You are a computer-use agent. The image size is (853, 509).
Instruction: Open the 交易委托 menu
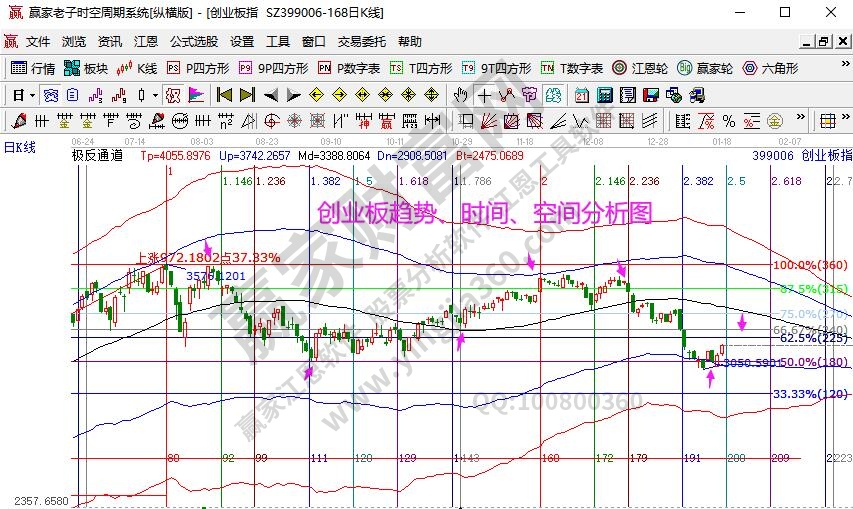pyautogui.click(x=361, y=42)
